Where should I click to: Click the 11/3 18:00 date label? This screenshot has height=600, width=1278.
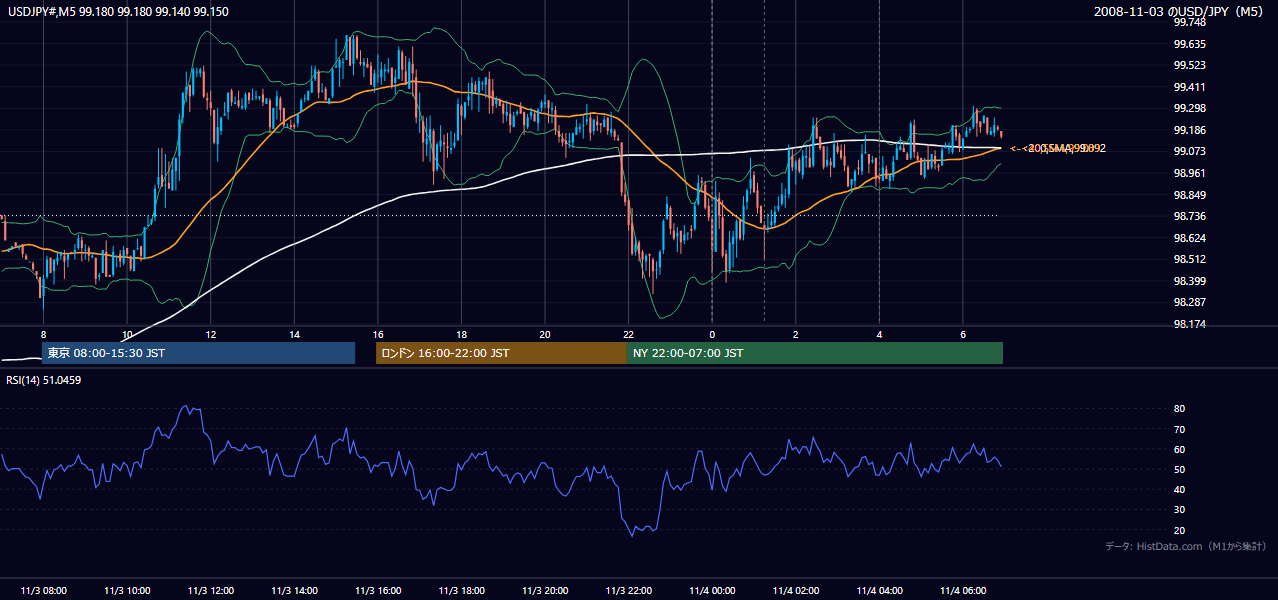point(461,590)
